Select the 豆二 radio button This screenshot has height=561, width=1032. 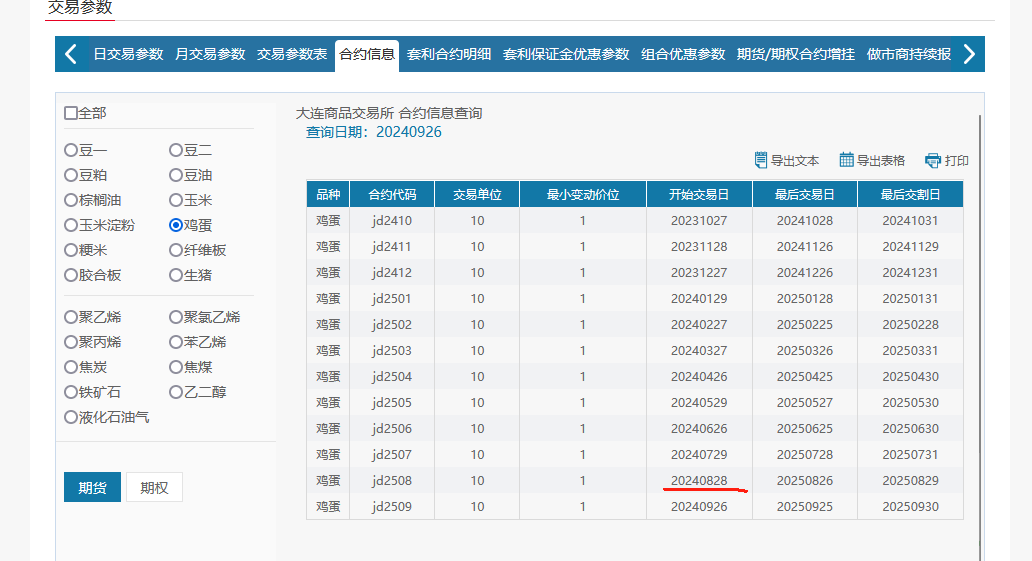175,150
